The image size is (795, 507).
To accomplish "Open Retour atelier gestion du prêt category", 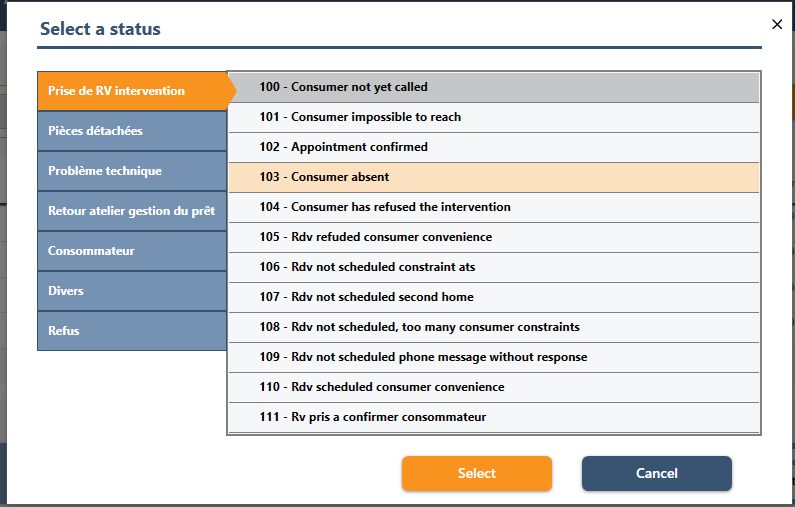I will click(x=132, y=211).
